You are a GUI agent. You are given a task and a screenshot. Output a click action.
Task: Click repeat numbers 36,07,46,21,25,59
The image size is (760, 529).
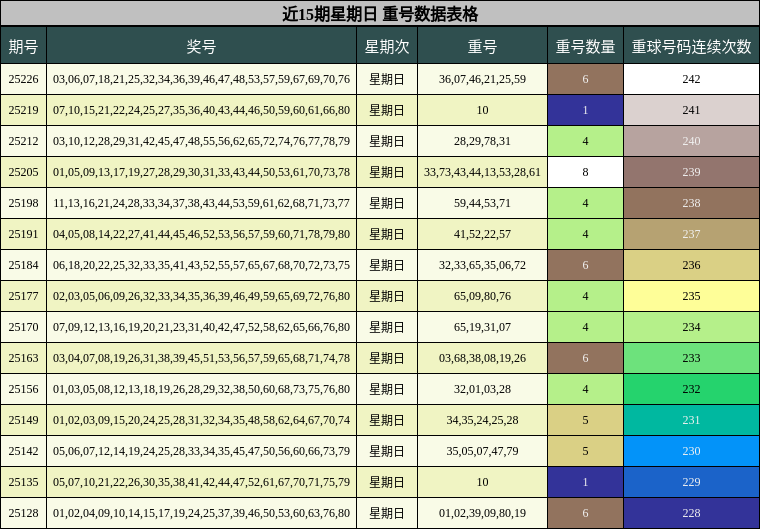click(x=482, y=79)
